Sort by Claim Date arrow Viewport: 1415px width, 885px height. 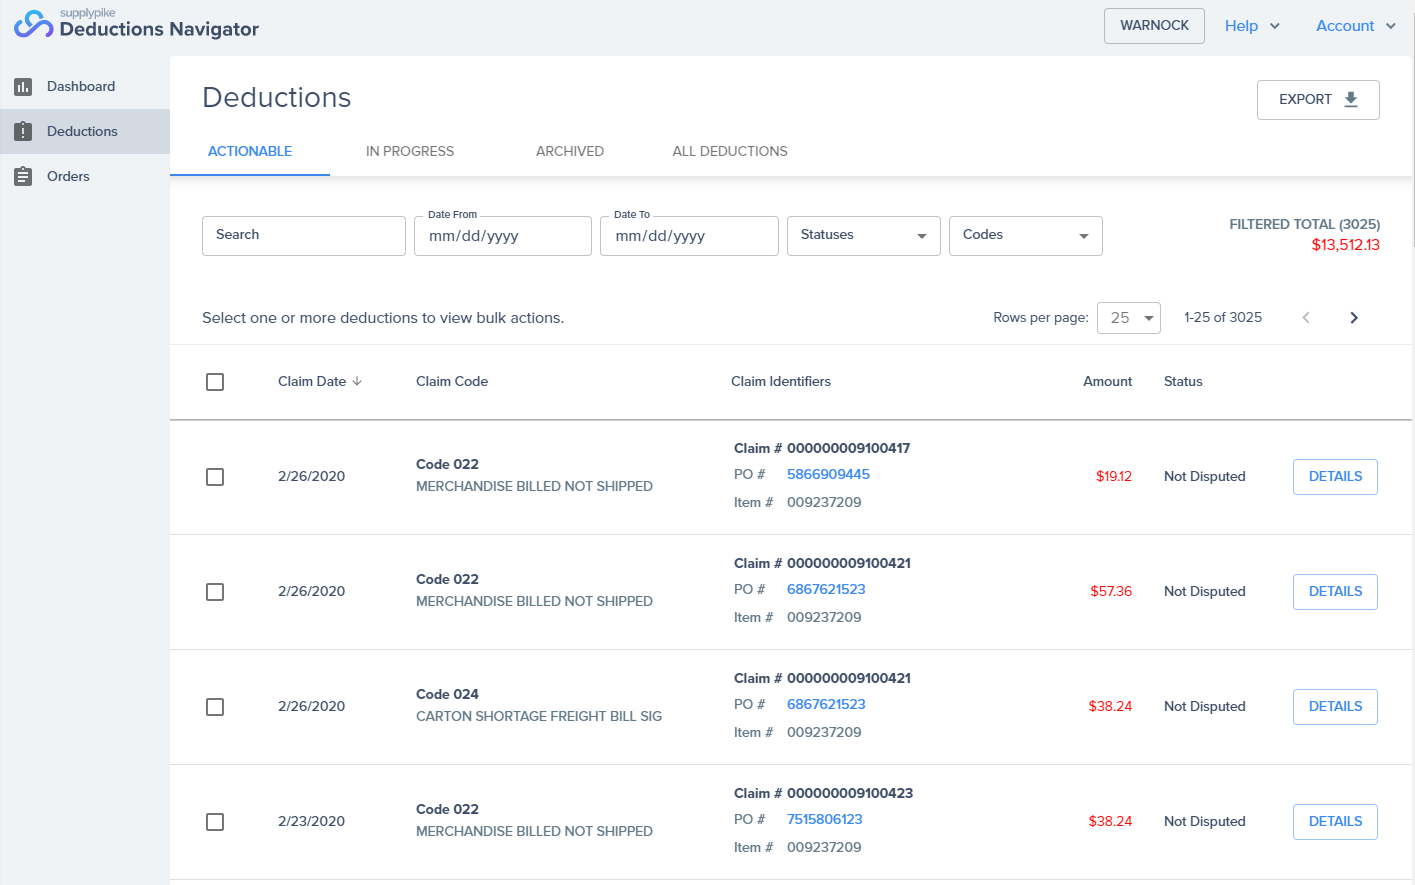(x=357, y=381)
